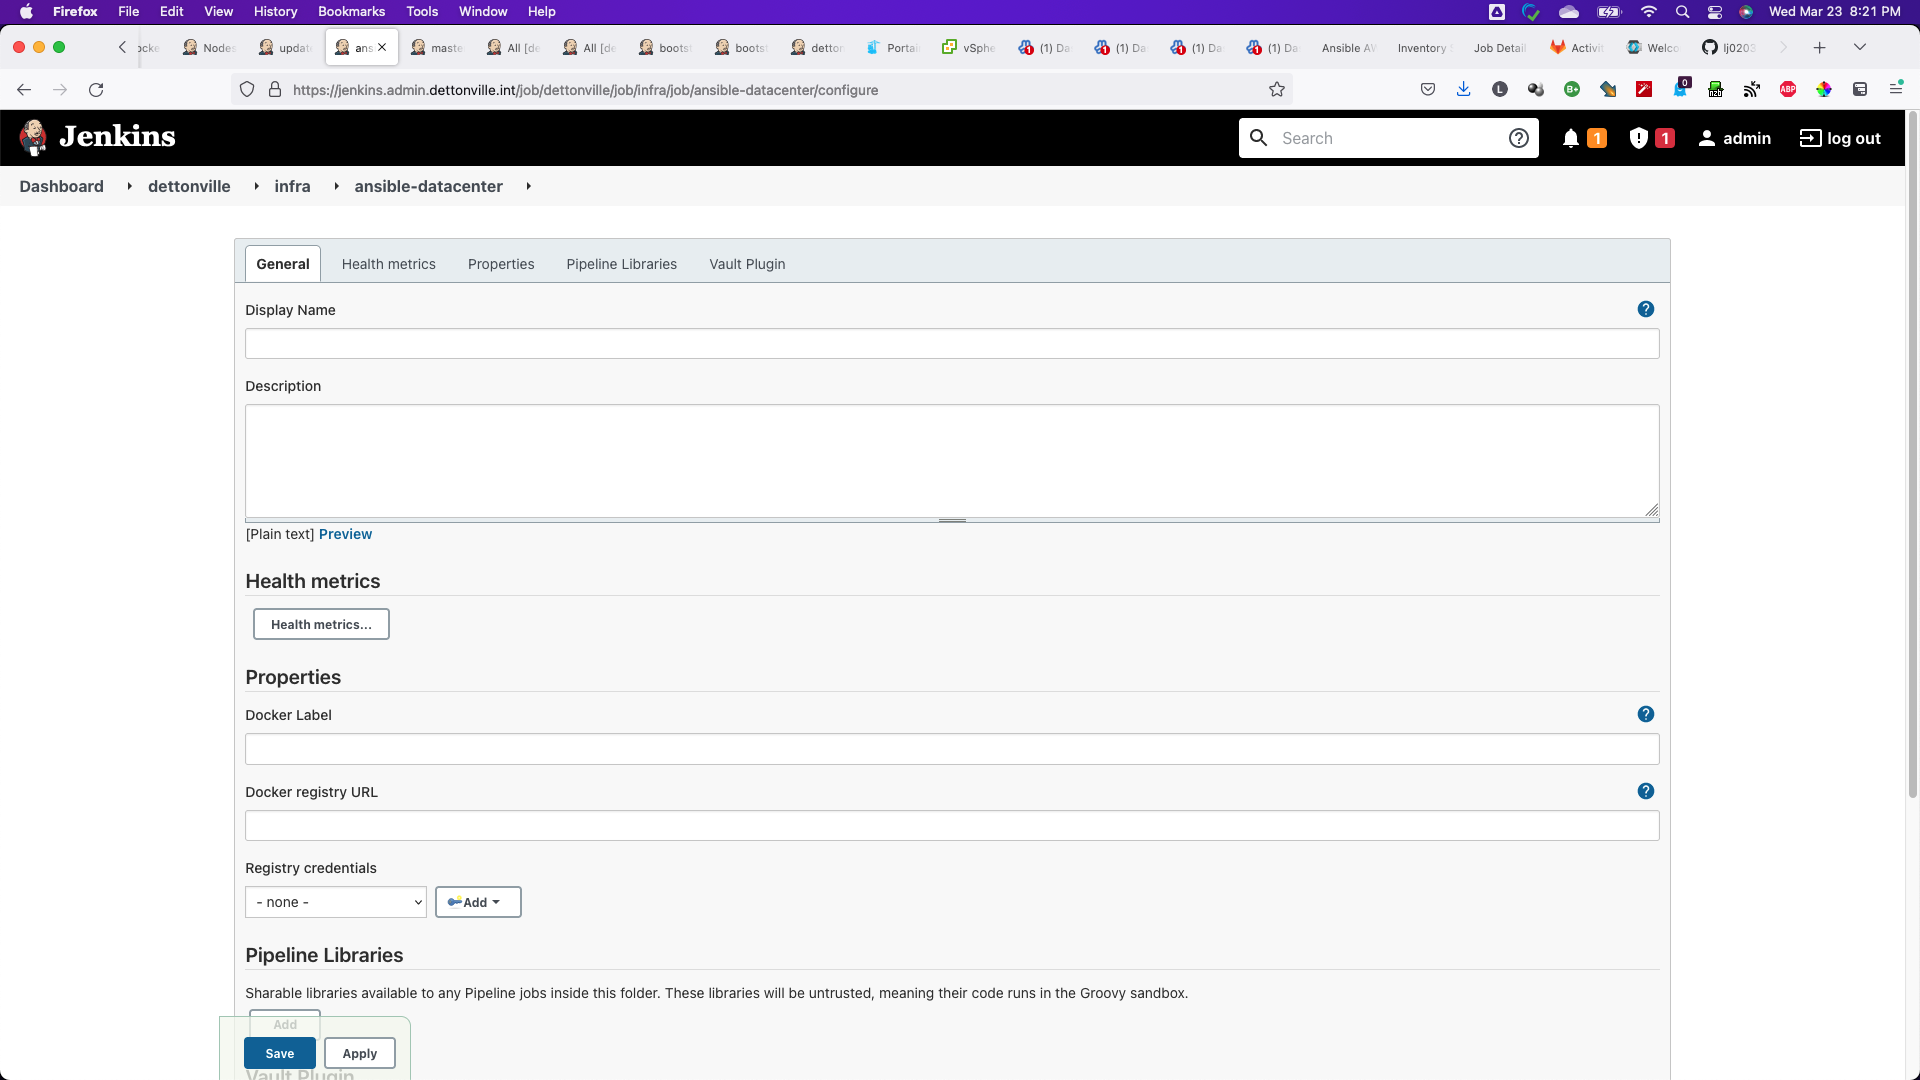Switch to the Vault Plugin tab
This screenshot has width=1920, height=1080.
click(747, 265)
